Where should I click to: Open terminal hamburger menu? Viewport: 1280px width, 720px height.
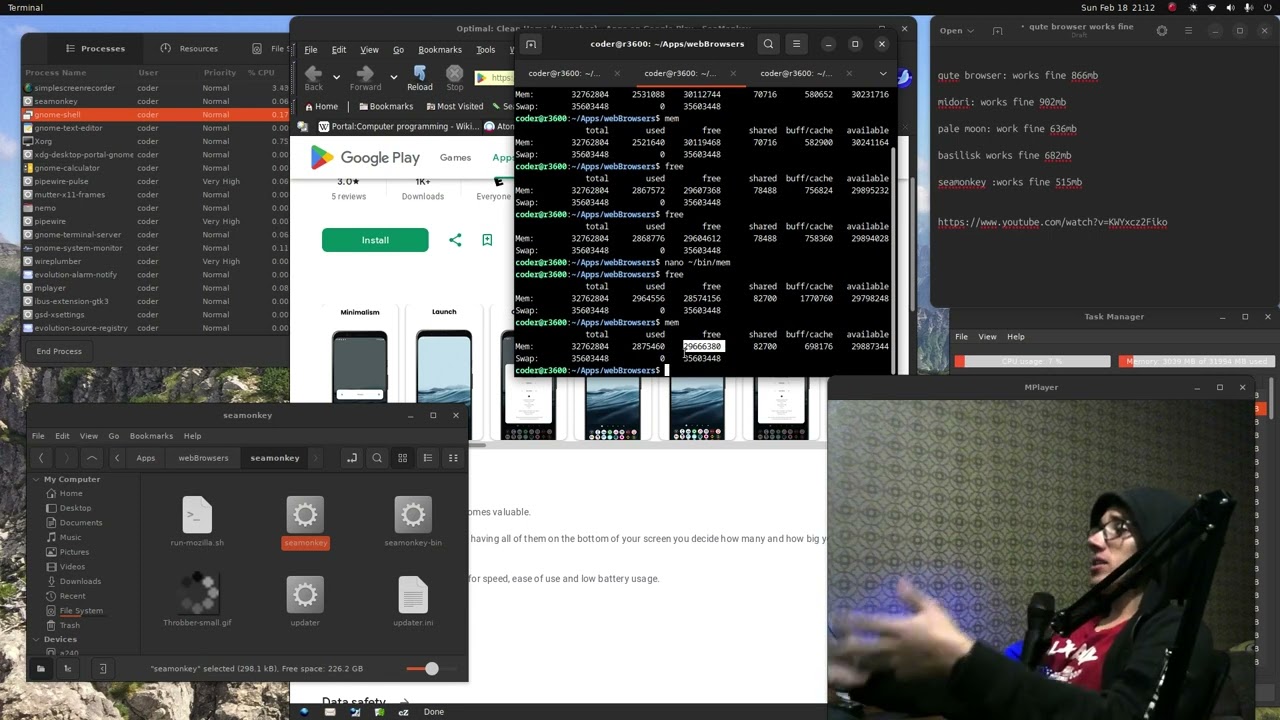796,44
